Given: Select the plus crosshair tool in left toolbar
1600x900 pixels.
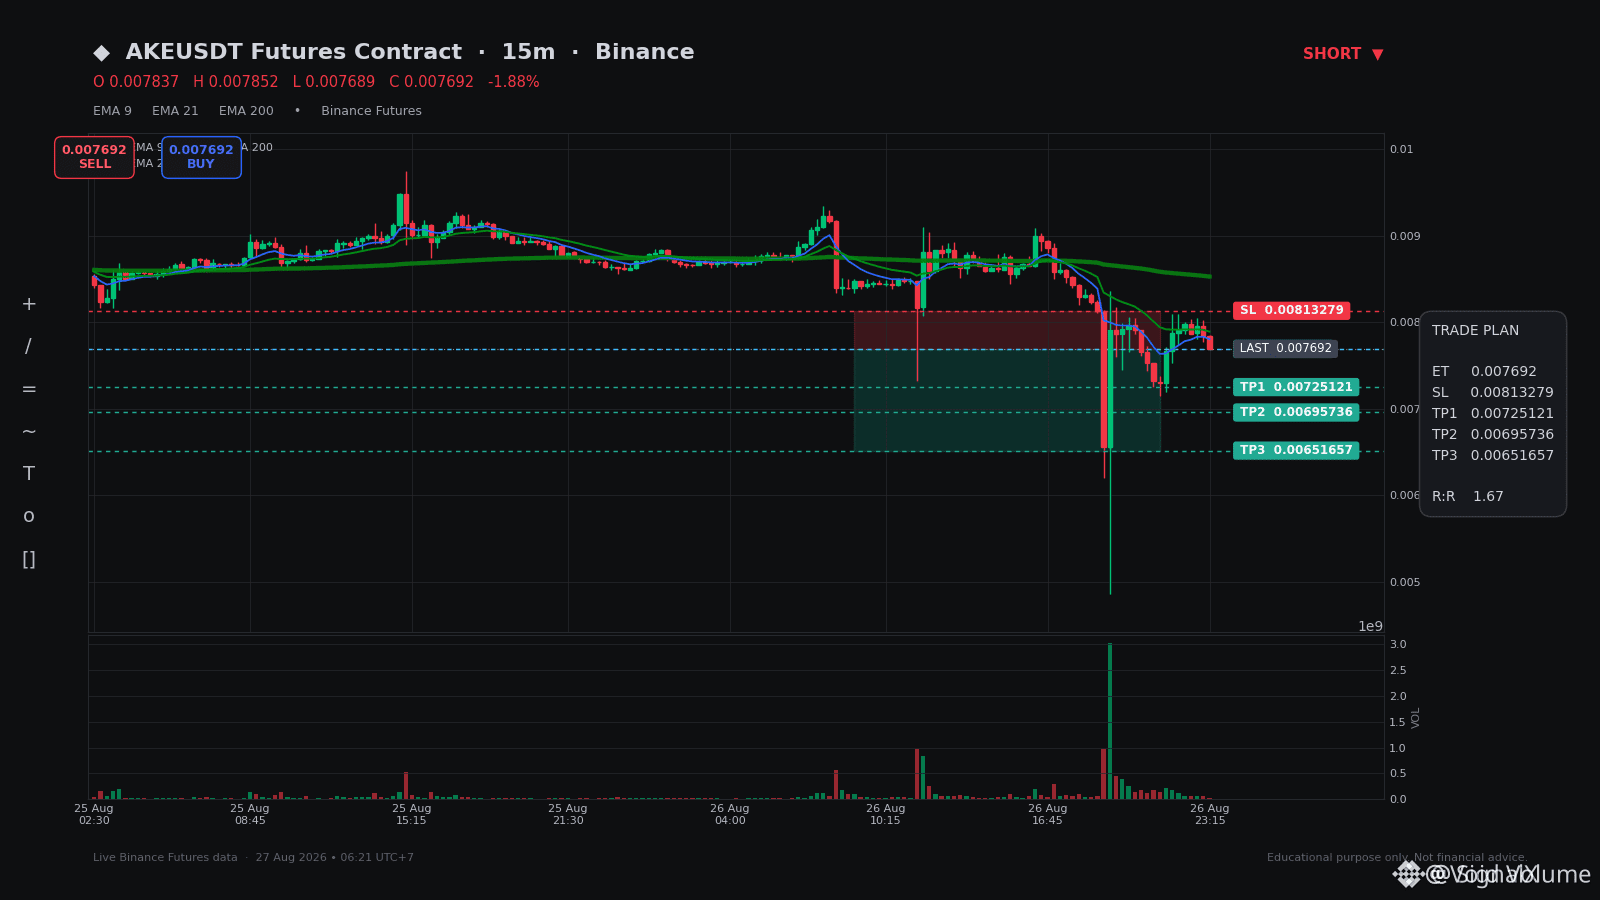Looking at the screenshot, I should coord(29,304).
